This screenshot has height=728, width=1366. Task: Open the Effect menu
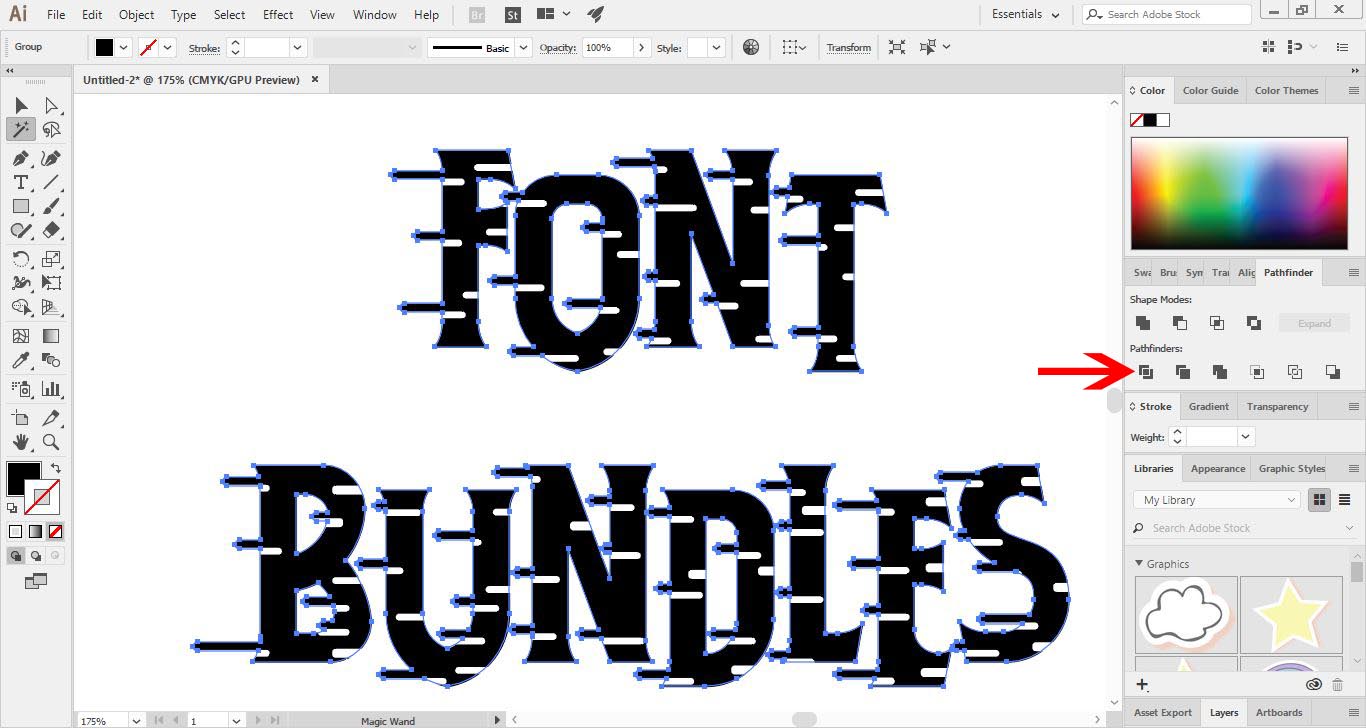(x=278, y=15)
